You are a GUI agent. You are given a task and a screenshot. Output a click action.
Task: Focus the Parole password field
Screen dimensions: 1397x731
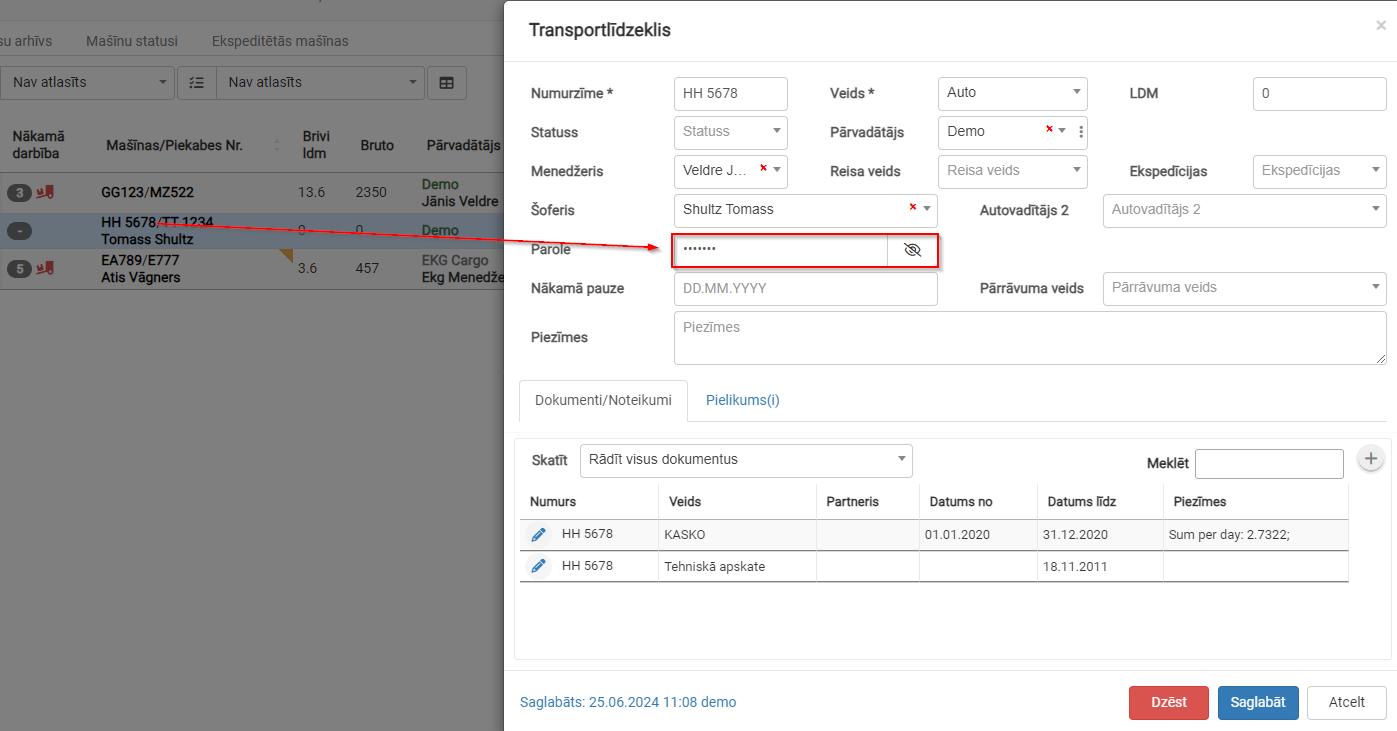[781, 250]
